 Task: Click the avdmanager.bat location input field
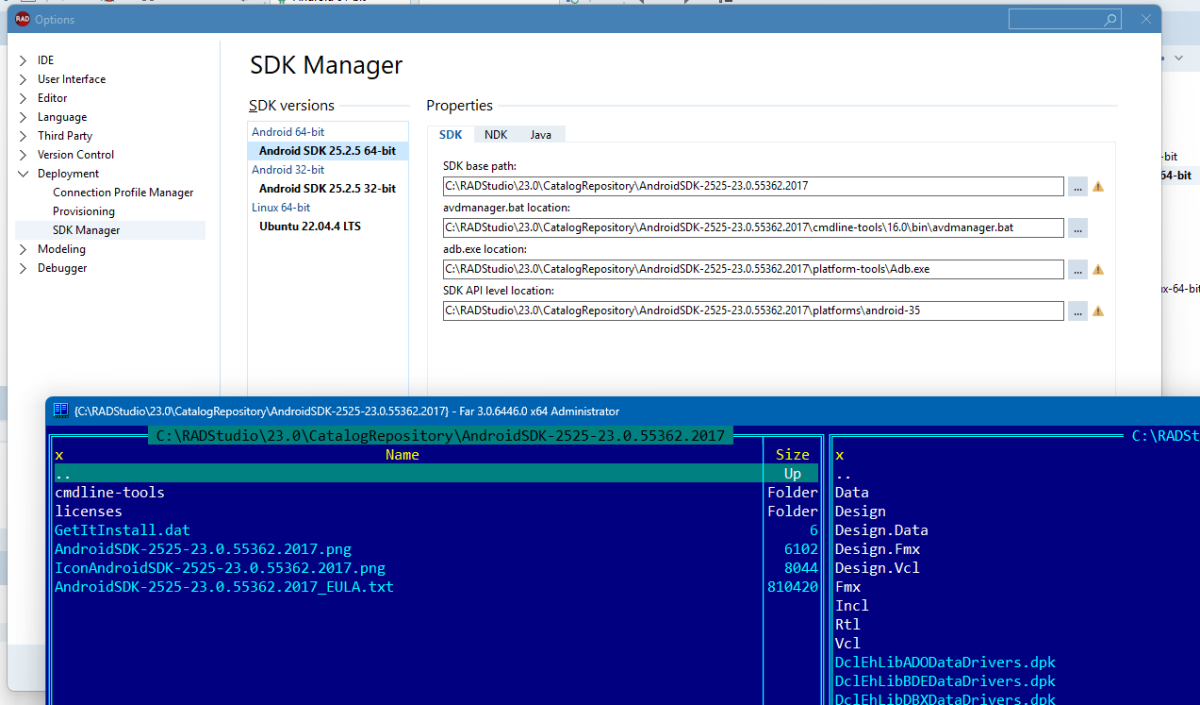(753, 228)
